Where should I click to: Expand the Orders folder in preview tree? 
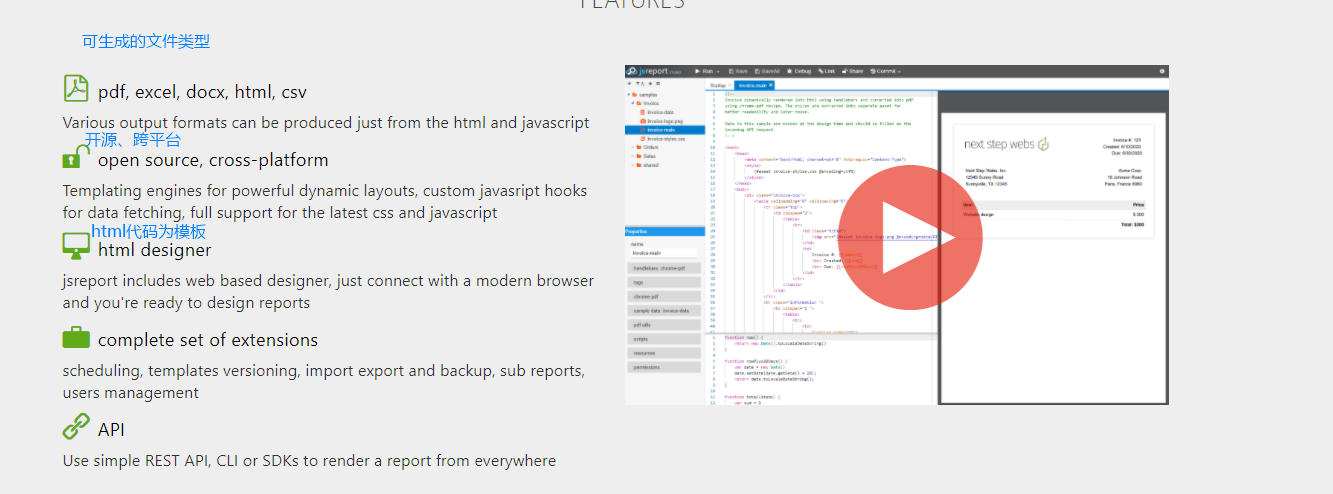coord(633,147)
